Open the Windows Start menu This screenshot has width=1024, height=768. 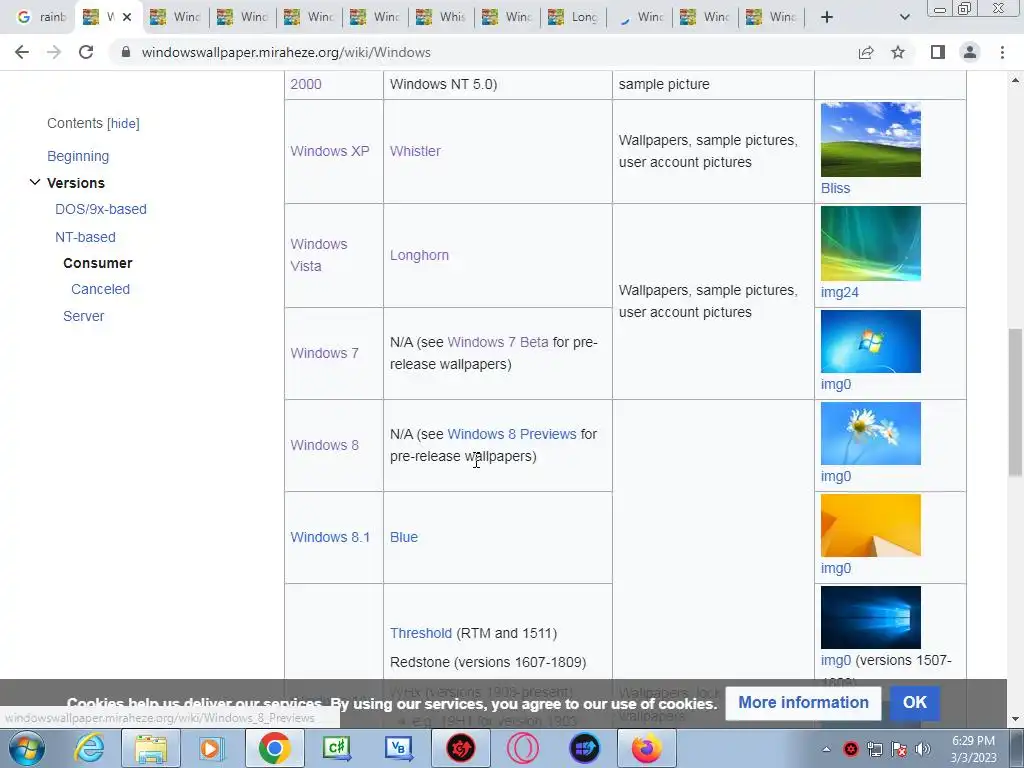pos(26,748)
